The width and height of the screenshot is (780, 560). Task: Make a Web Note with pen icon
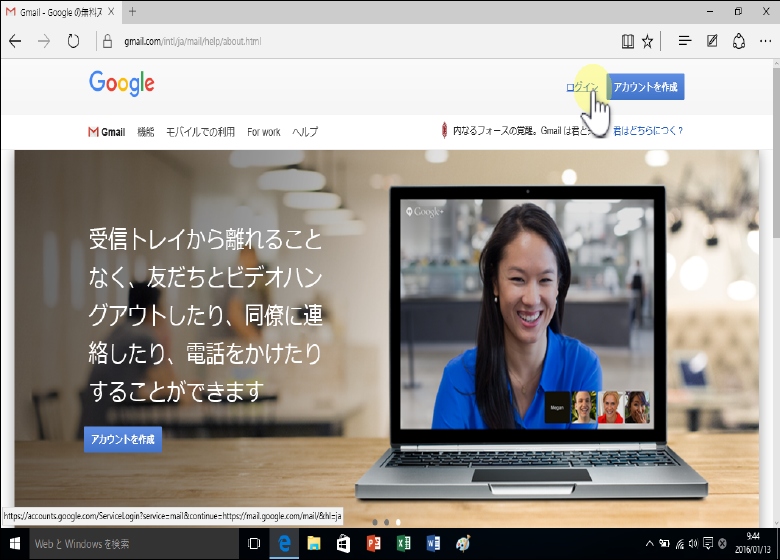coord(712,41)
